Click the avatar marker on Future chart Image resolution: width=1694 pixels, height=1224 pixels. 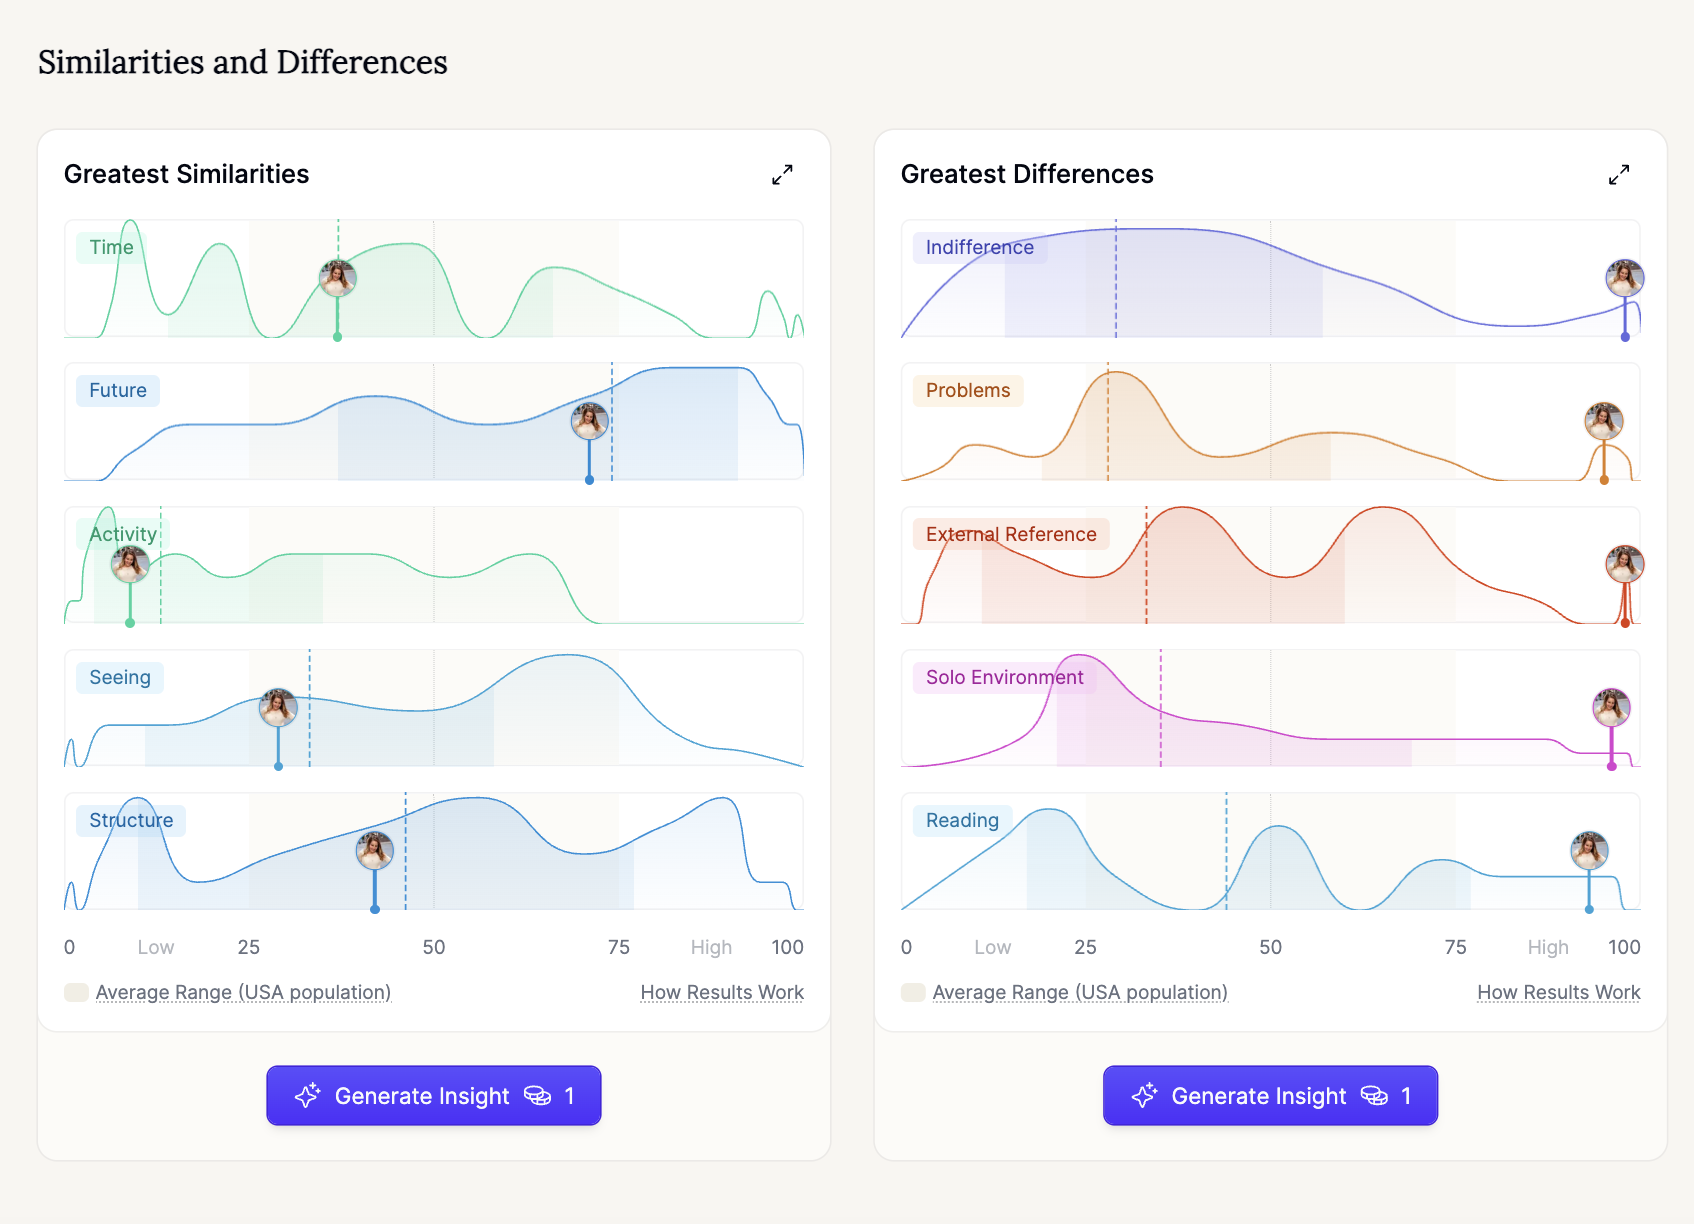coord(590,421)
